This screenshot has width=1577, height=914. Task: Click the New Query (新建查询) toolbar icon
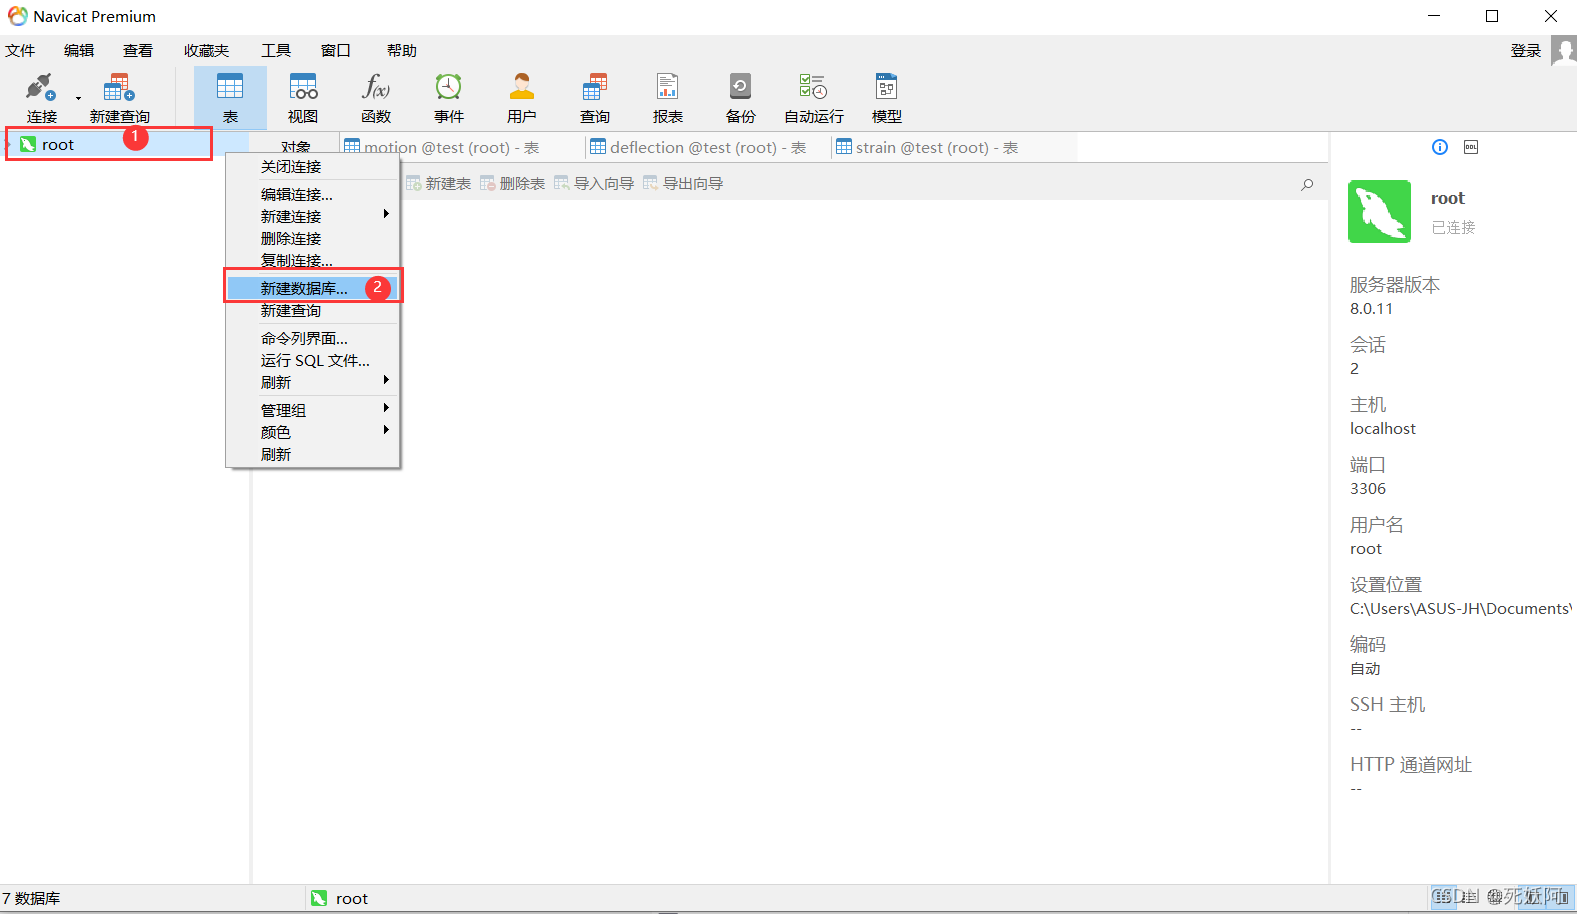click(119, 98)
